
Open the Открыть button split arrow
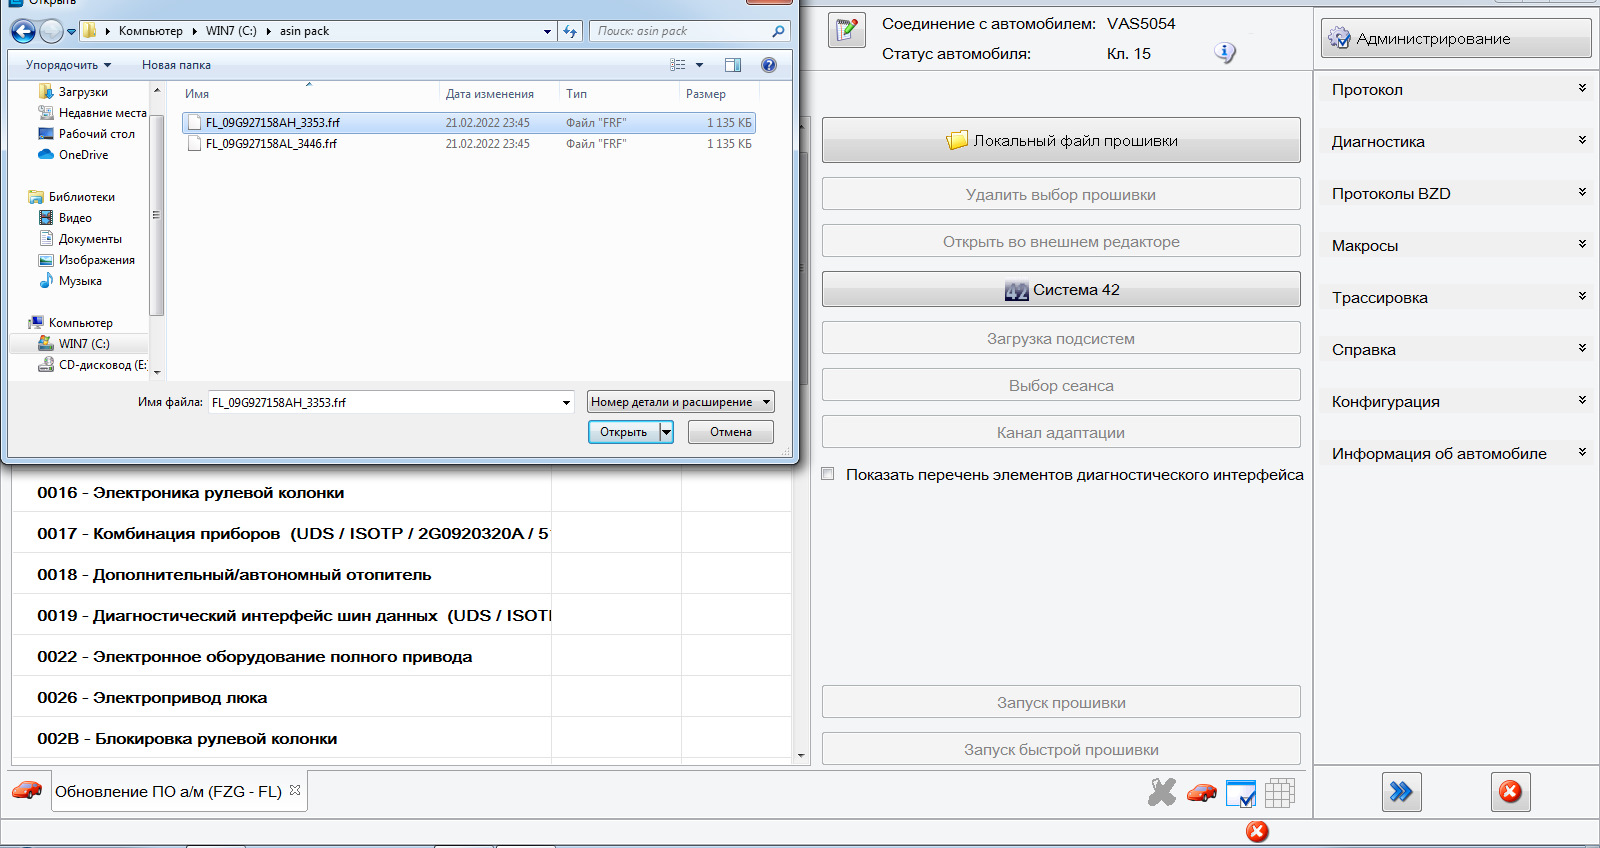[666, 432]
